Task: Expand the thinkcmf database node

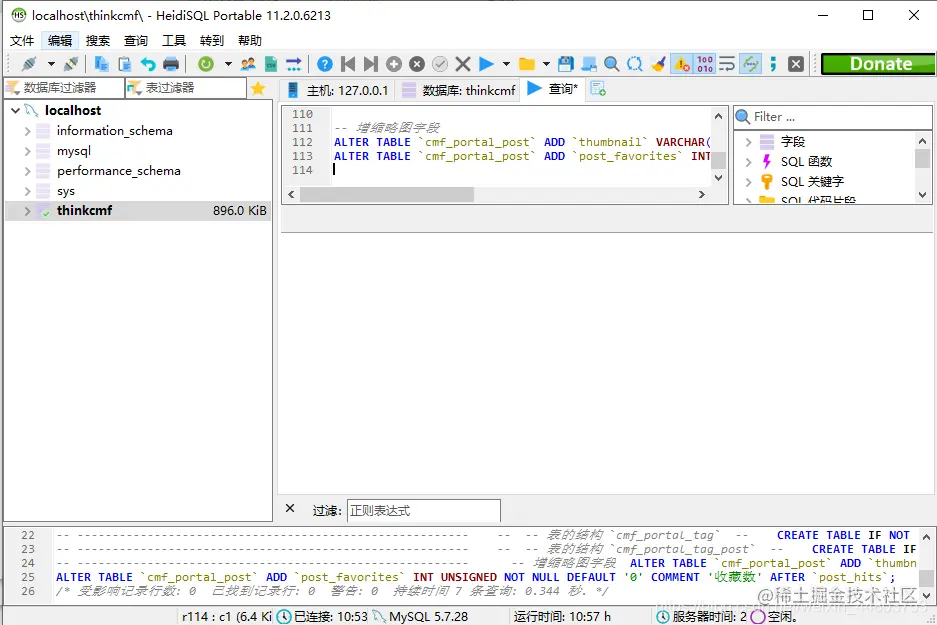Action: [27, 211]
